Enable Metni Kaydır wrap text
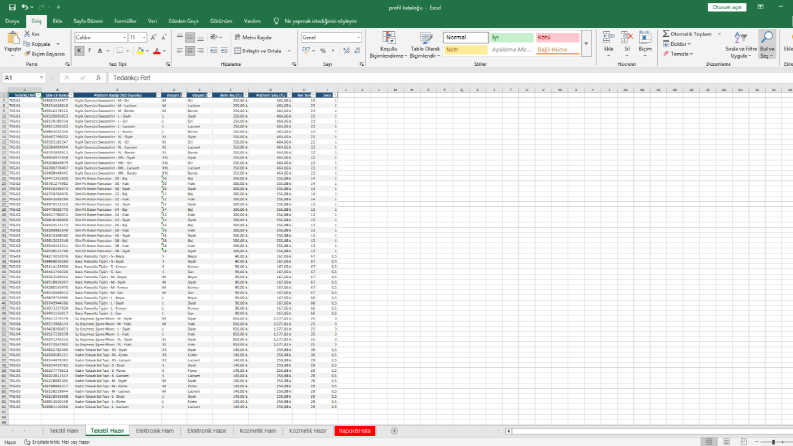 point(253,37)
